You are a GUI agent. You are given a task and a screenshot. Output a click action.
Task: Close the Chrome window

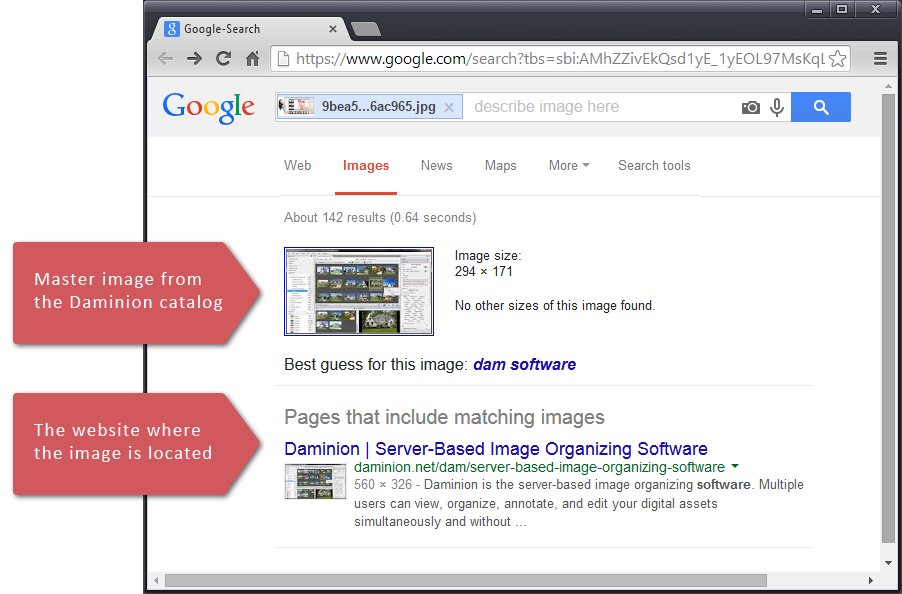(876, 9)
